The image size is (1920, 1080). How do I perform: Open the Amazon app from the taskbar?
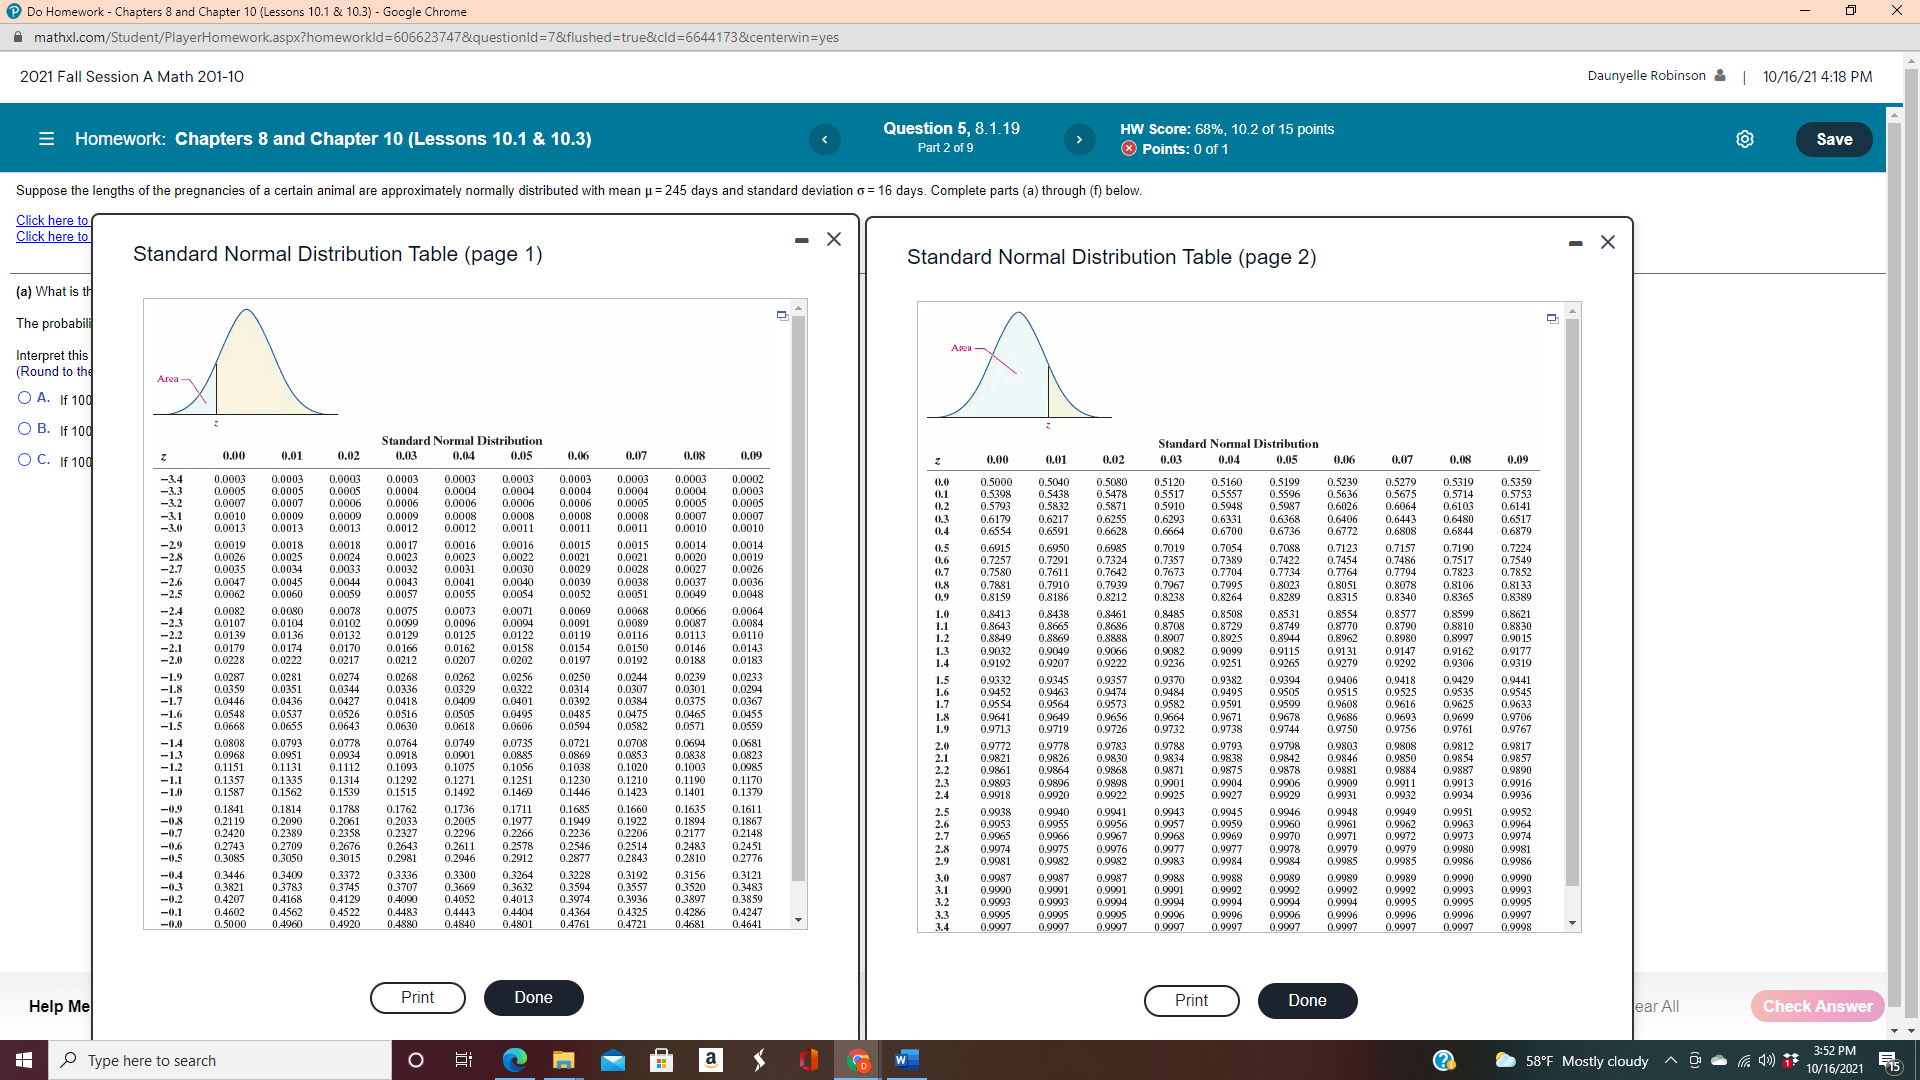coord(712,1060)
